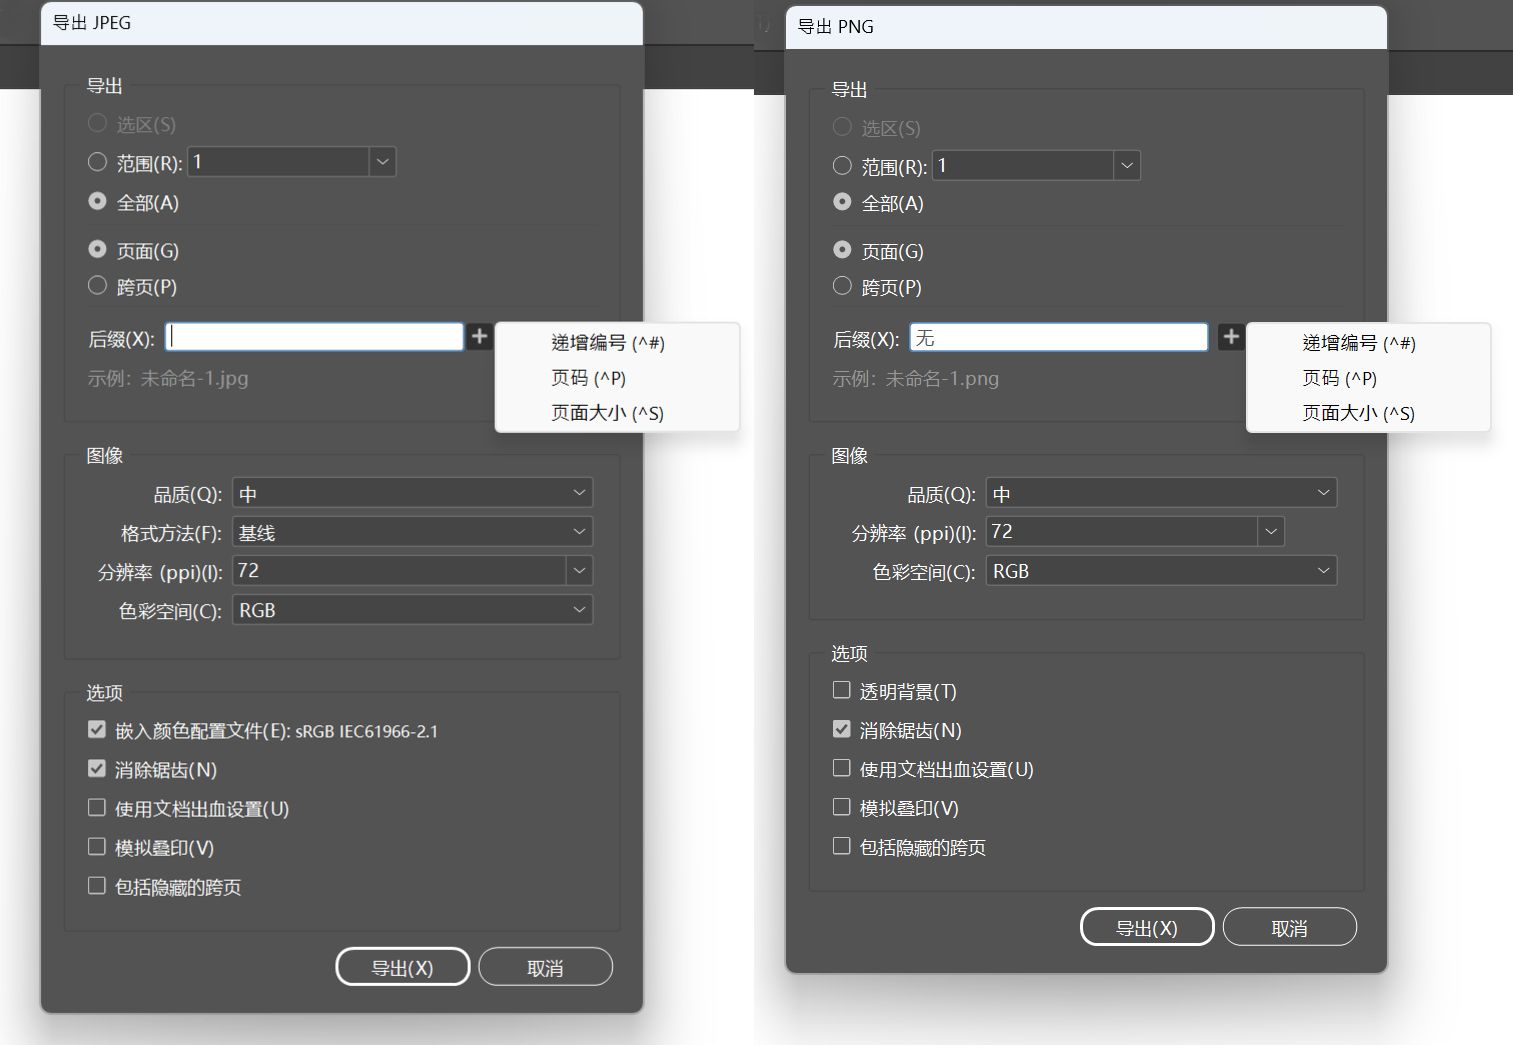
Task: Click the 范围 page number field in PNG dialog
Action: click(1020, 165)
